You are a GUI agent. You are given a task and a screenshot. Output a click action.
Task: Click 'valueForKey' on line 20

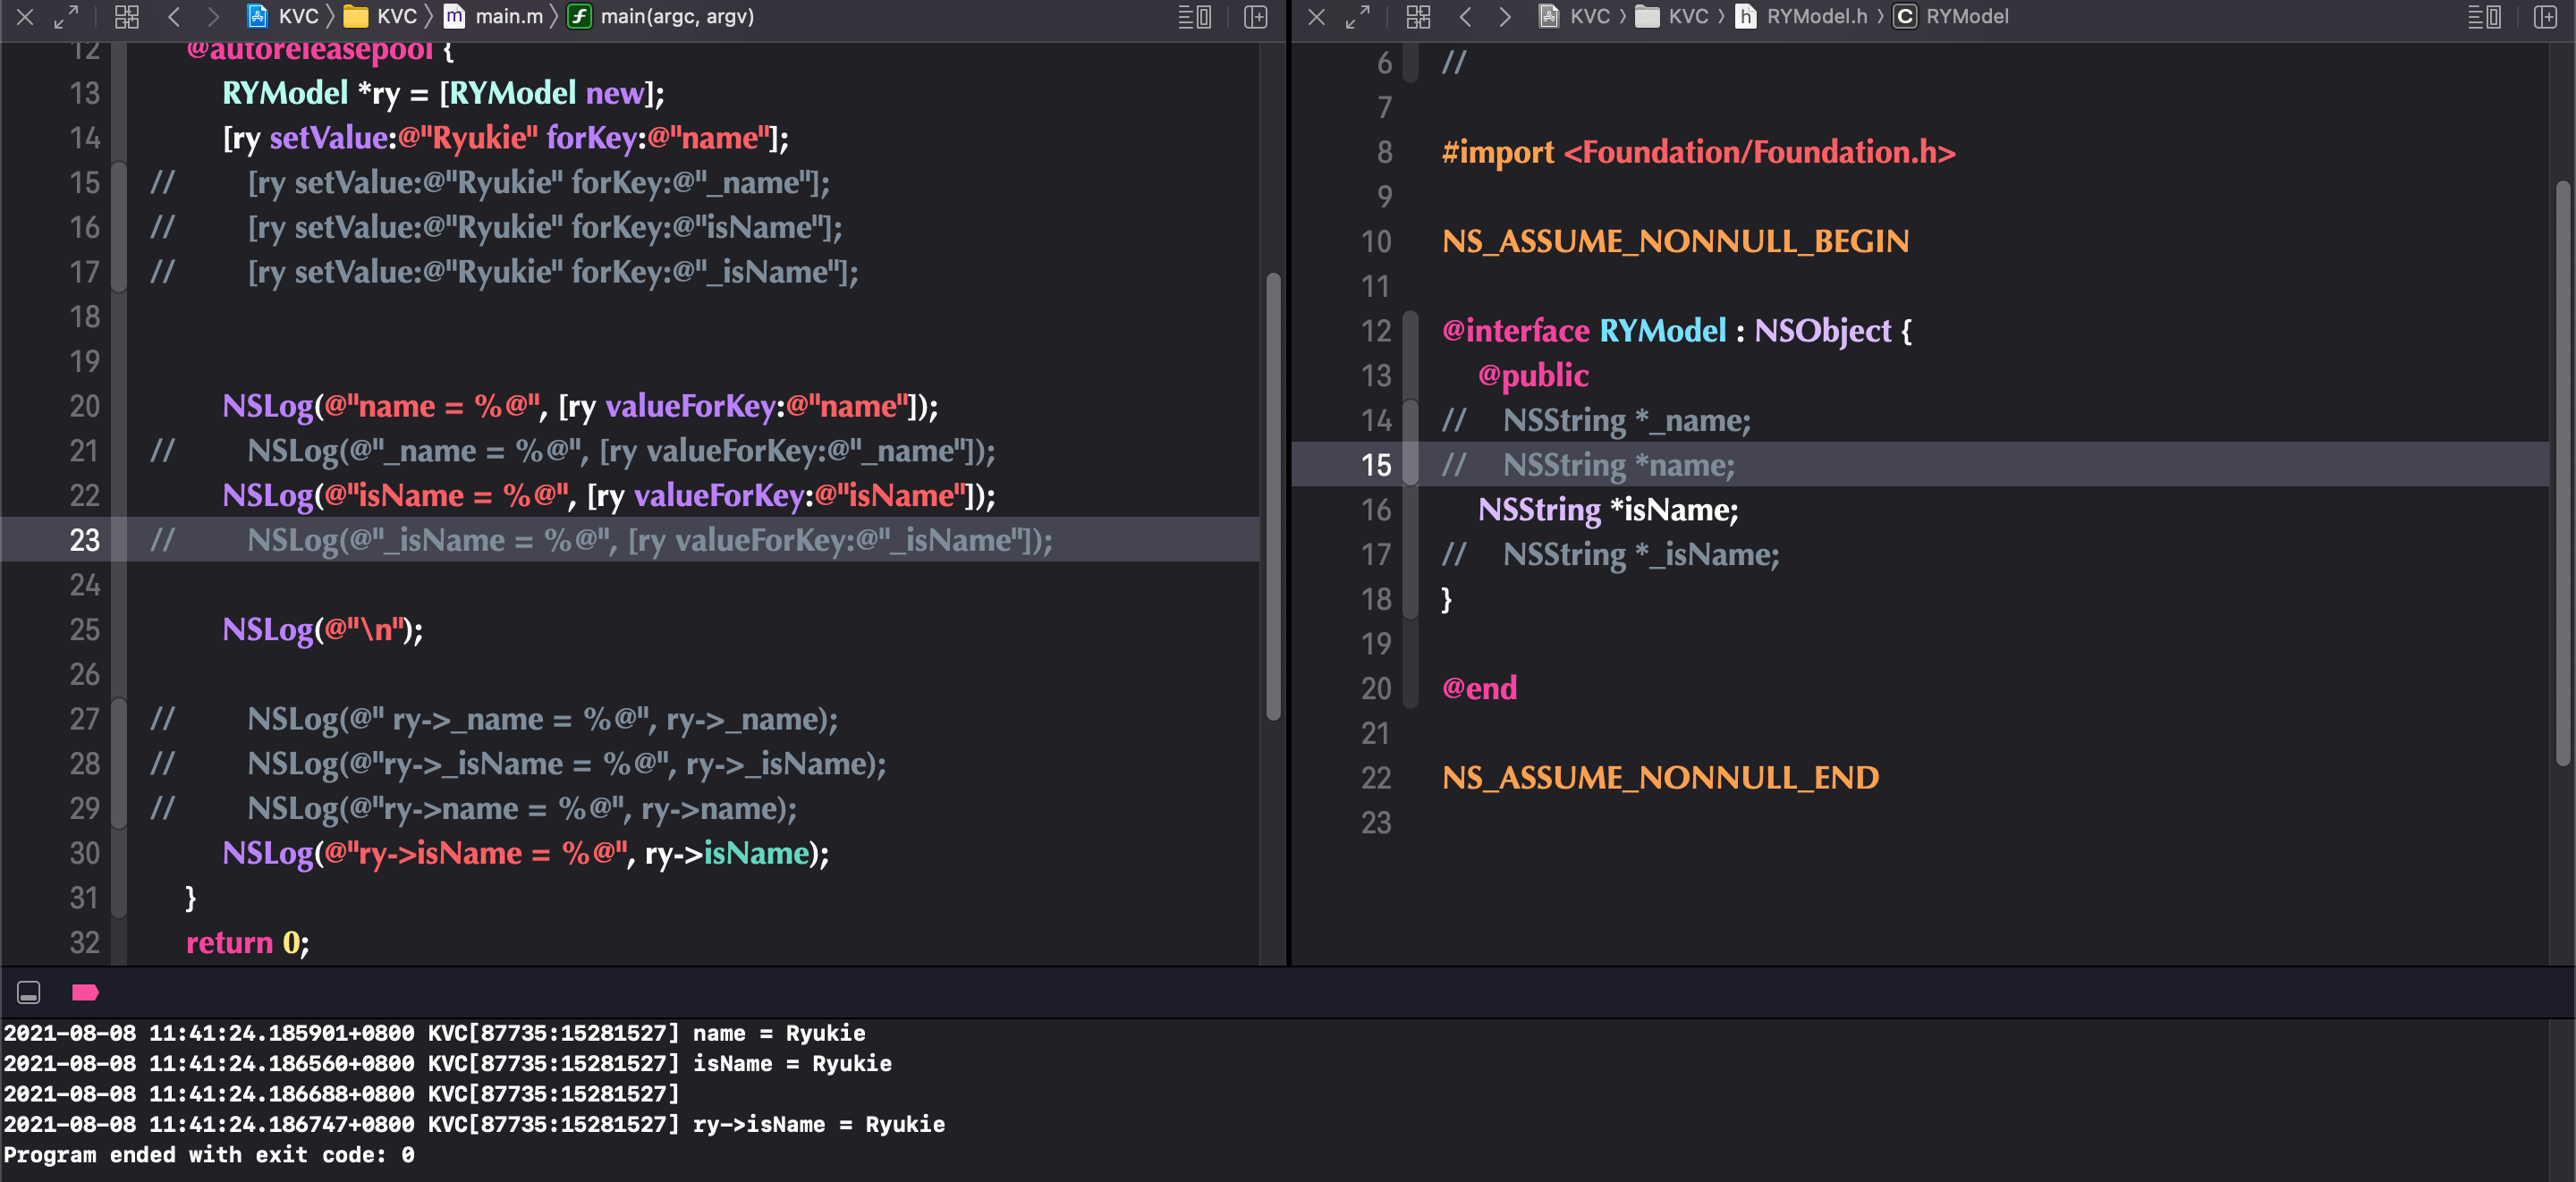click(690, 406)
